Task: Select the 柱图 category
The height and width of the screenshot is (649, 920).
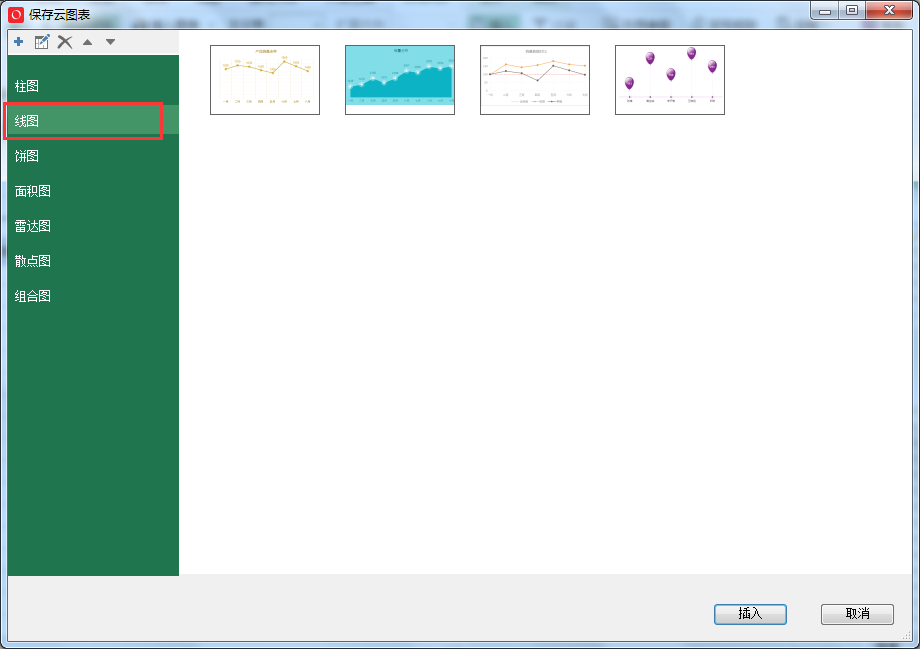Action: [x=93, y=86]
